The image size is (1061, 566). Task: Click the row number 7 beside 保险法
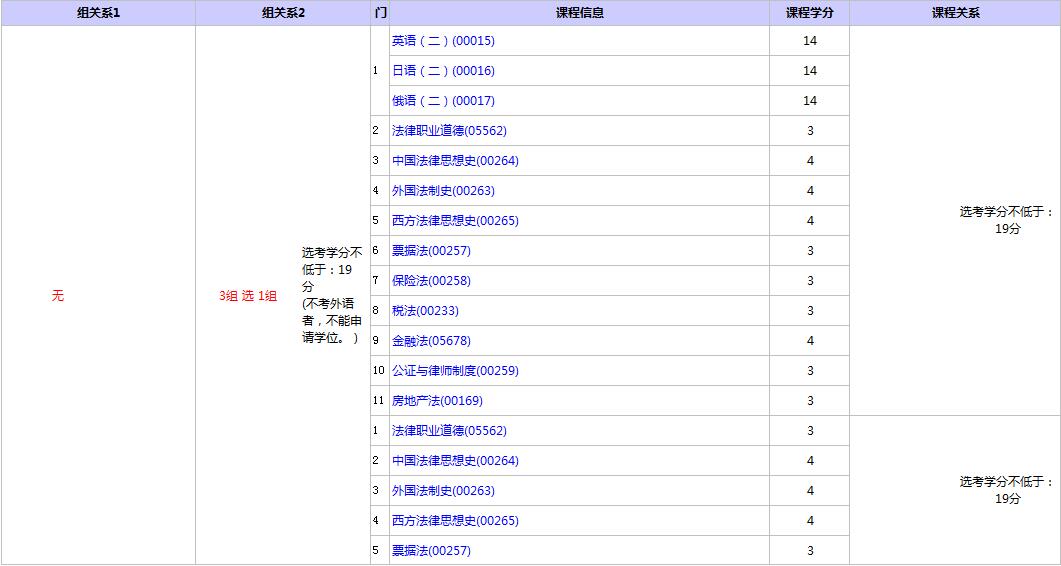(376, 281)
